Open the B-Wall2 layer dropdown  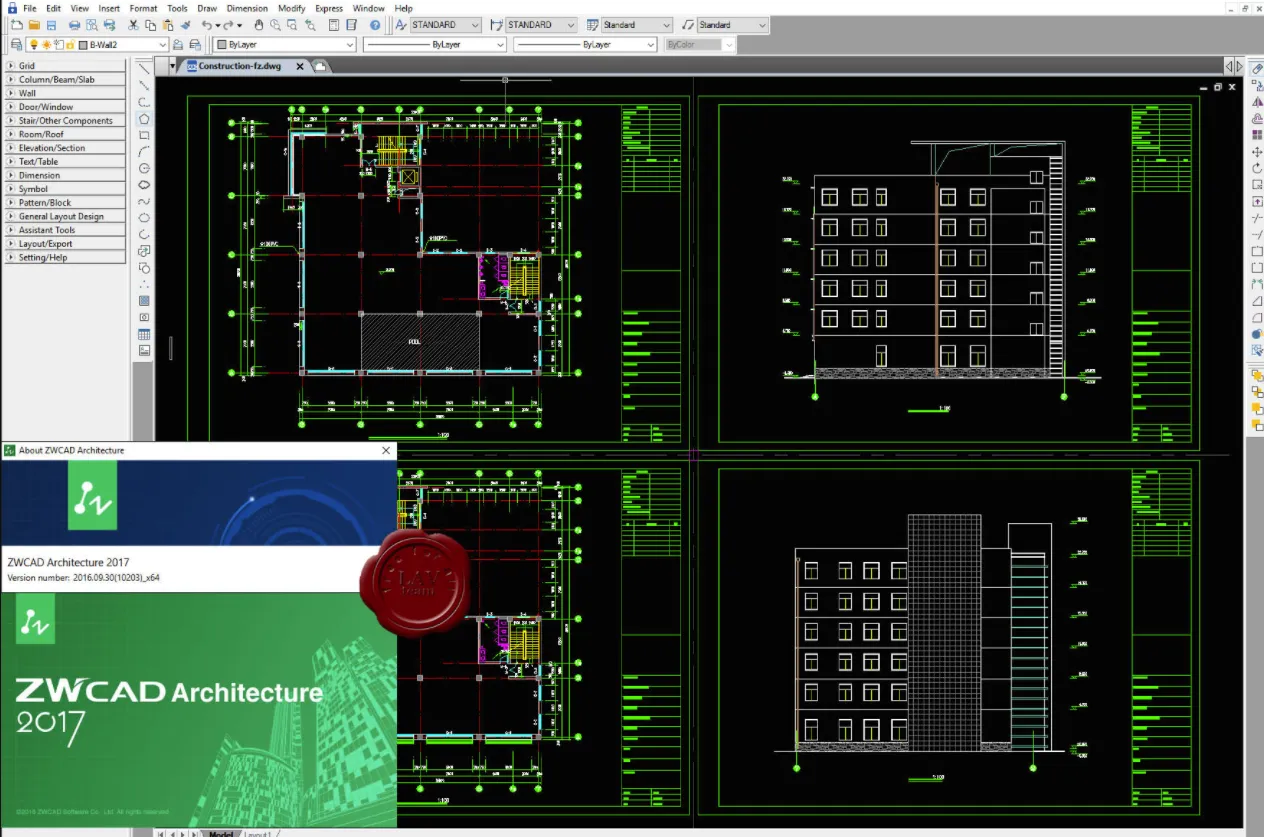click(162, 44)
